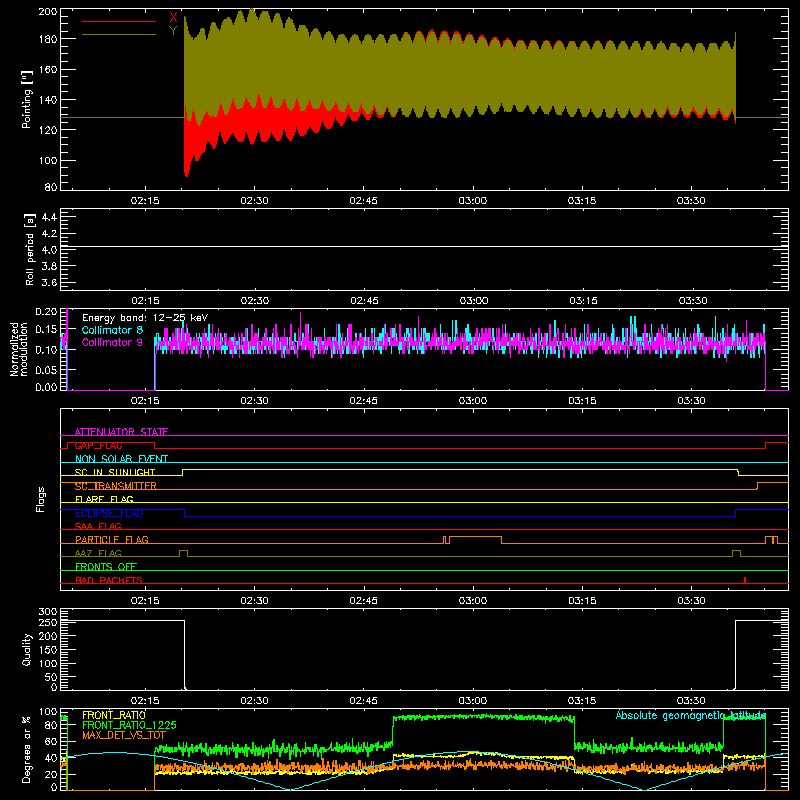Click the Normalized modulation axis title
Screen dimensions: 800x800
18,349
